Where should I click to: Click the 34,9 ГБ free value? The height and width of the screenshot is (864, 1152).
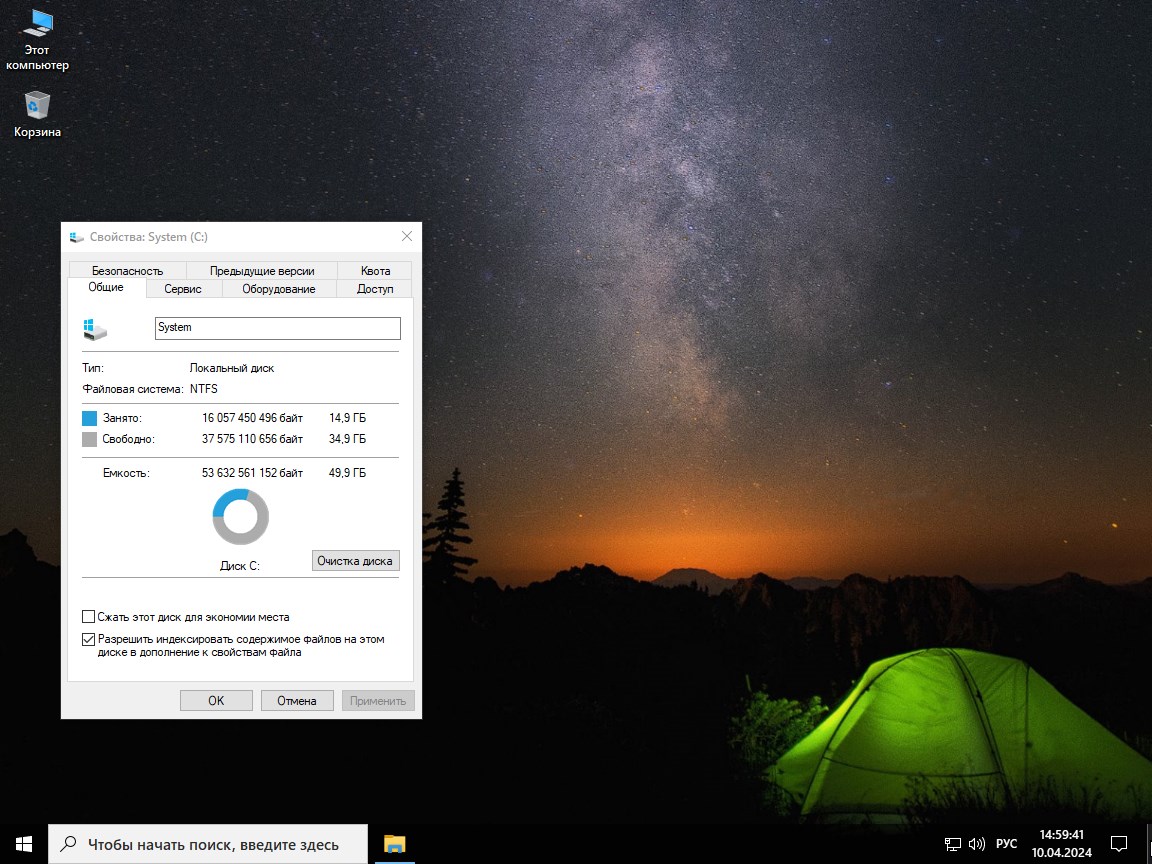tap(348, 439)
